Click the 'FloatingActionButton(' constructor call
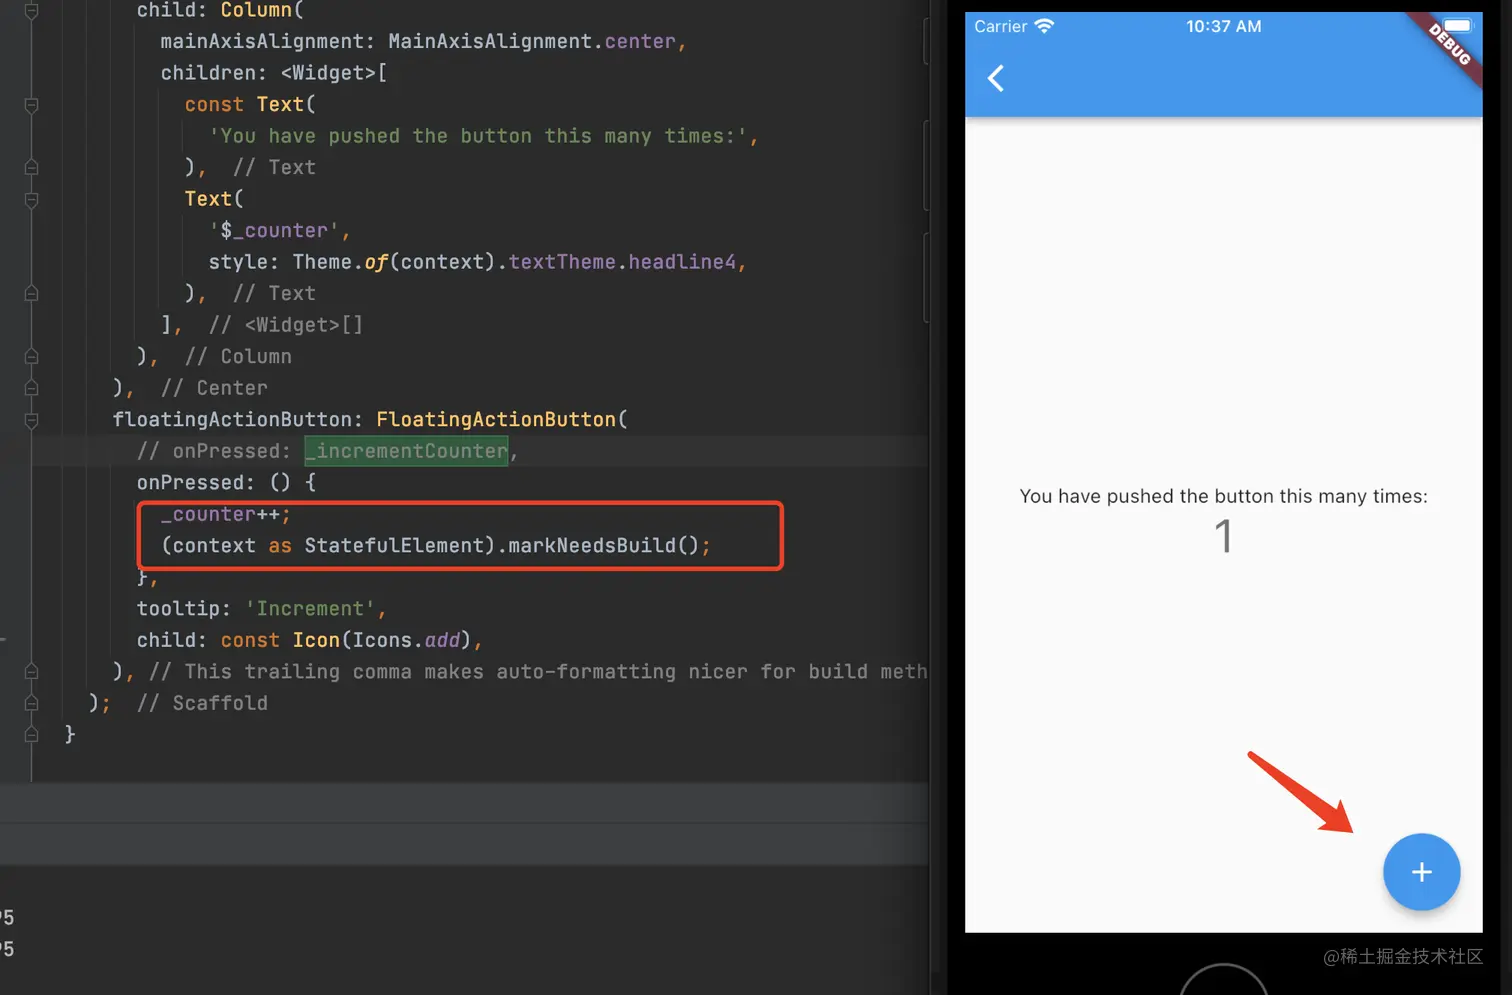Screen dimensions: 1512x995 tap(502, 419)
